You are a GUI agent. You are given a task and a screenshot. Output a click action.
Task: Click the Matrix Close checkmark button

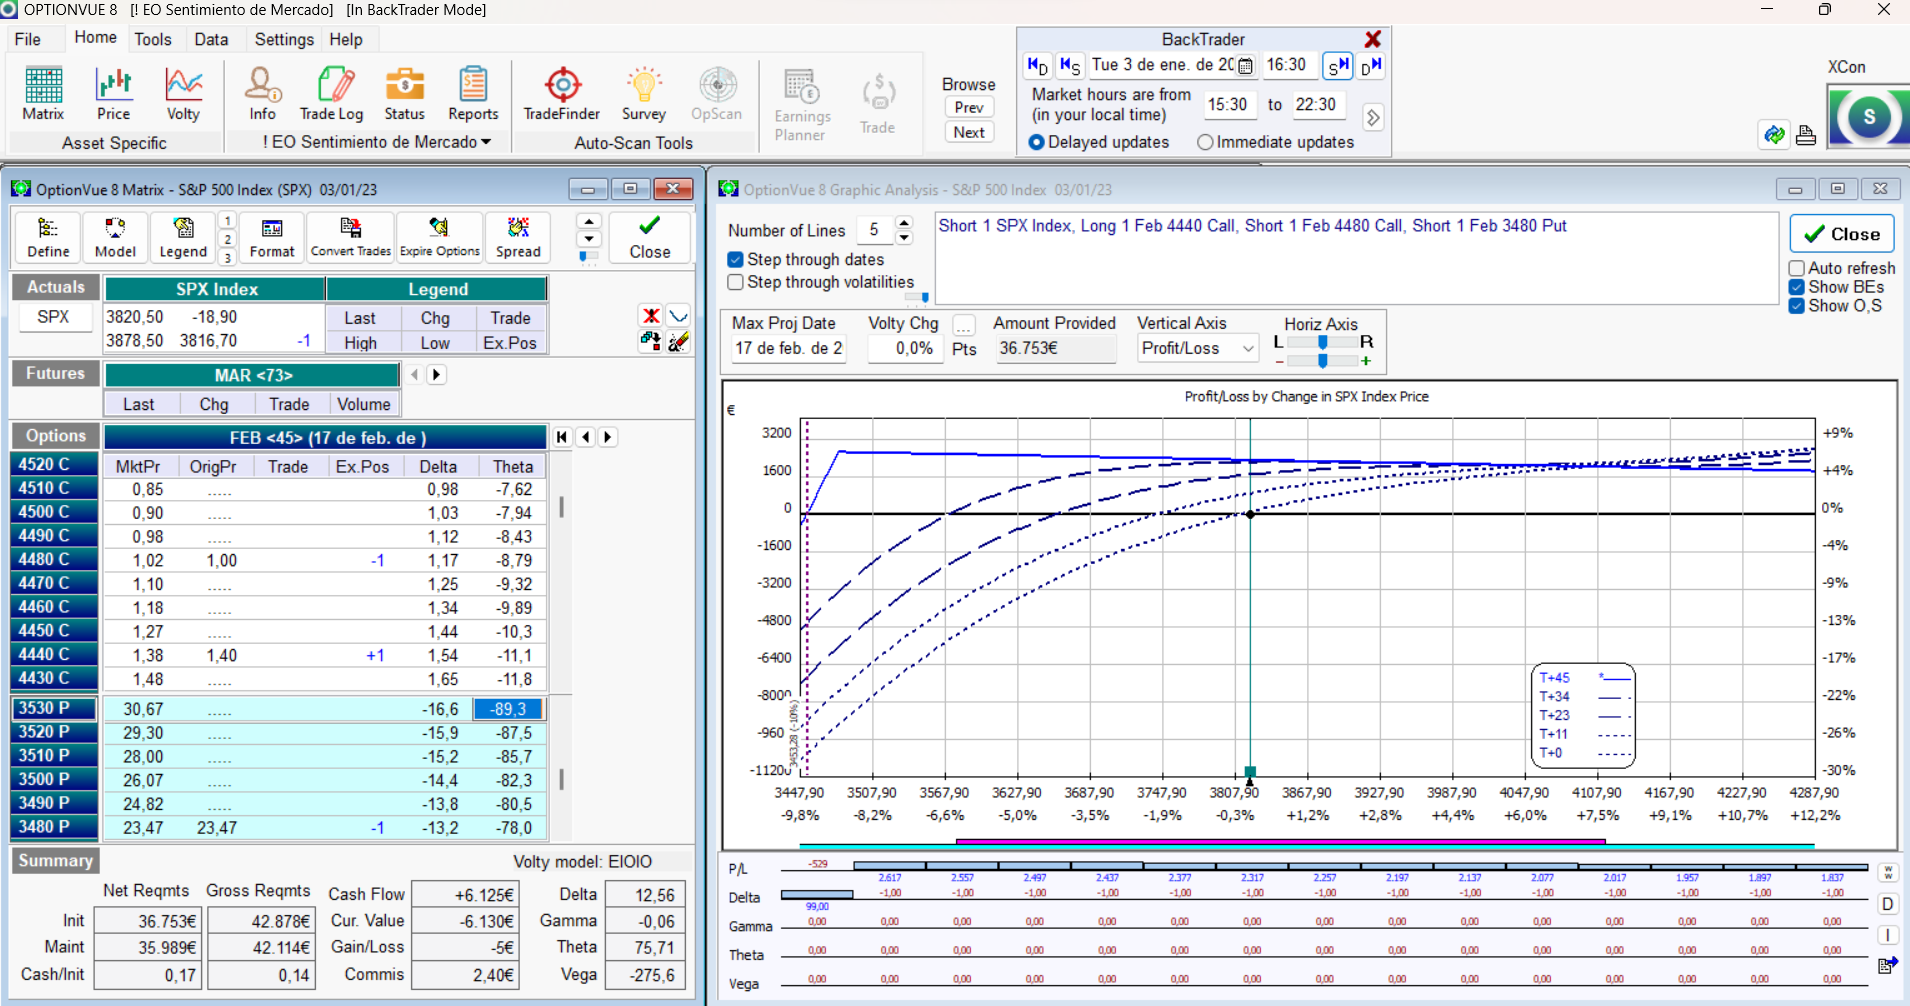tap(650, 238)
